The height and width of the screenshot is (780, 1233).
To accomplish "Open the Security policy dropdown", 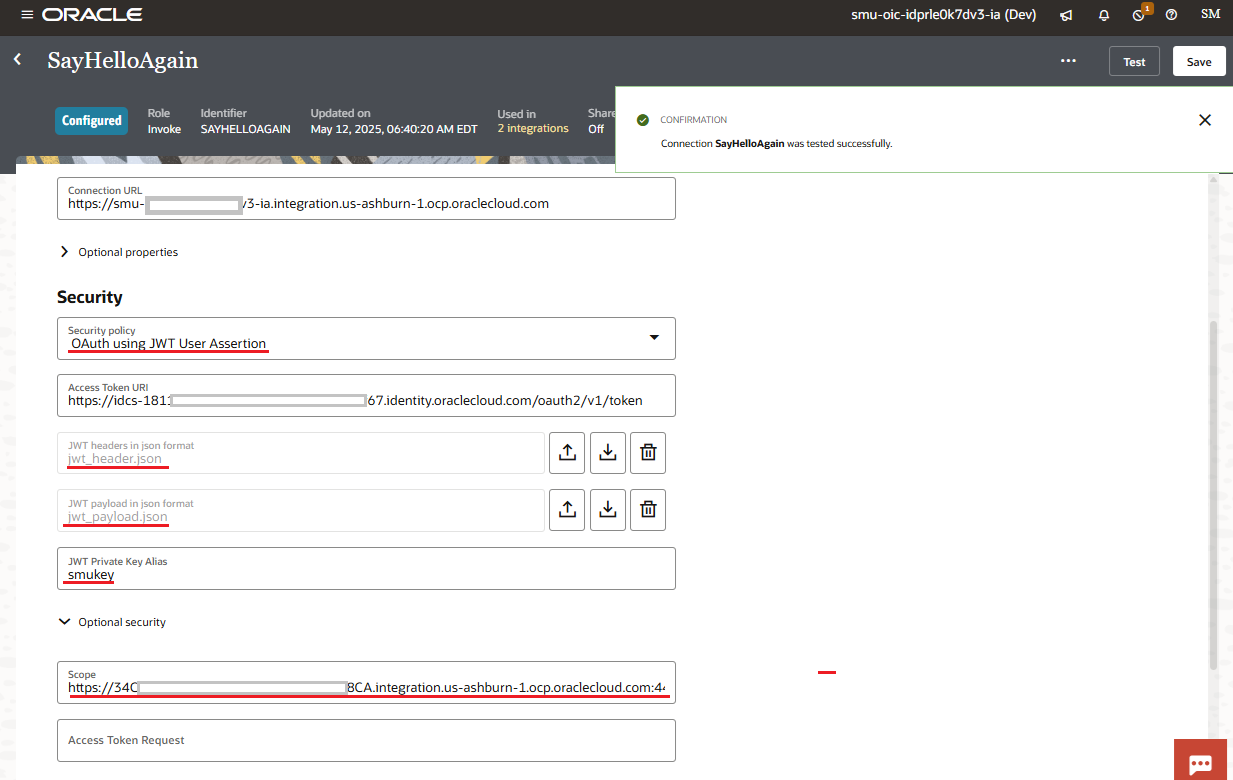I will click(x=654, y=338).
